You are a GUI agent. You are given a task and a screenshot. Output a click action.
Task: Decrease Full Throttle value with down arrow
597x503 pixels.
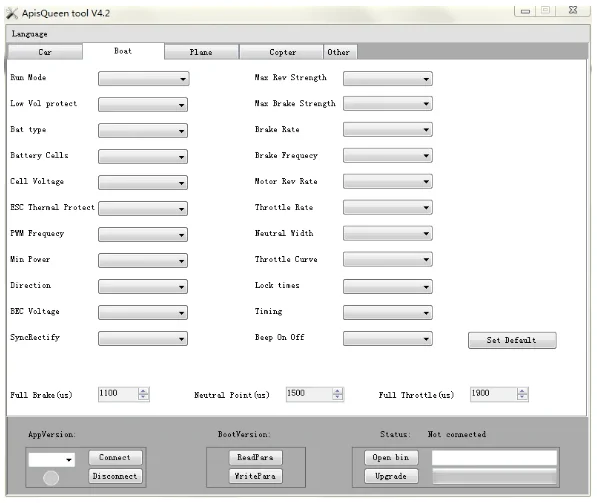pyautogui.click(x=522, y=397)
